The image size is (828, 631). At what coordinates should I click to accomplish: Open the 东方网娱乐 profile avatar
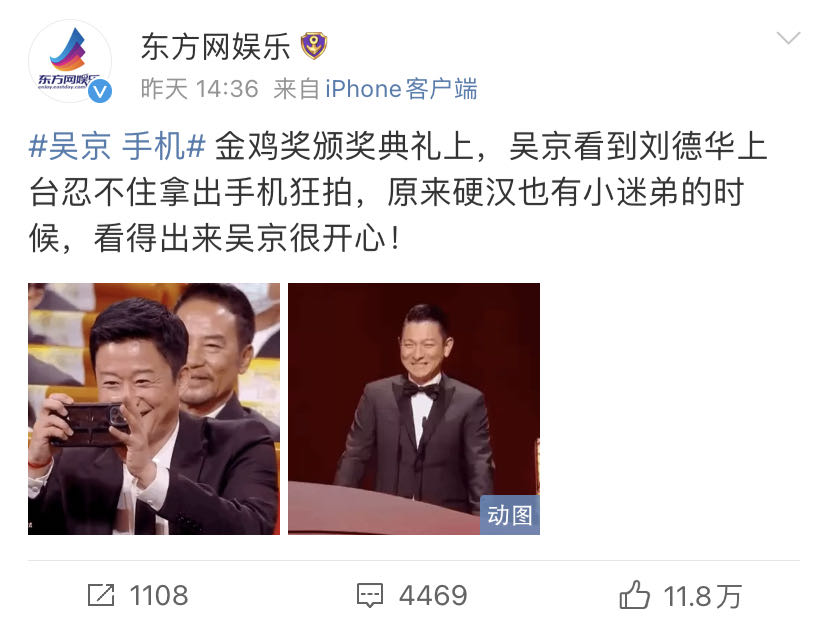[70, 61]
